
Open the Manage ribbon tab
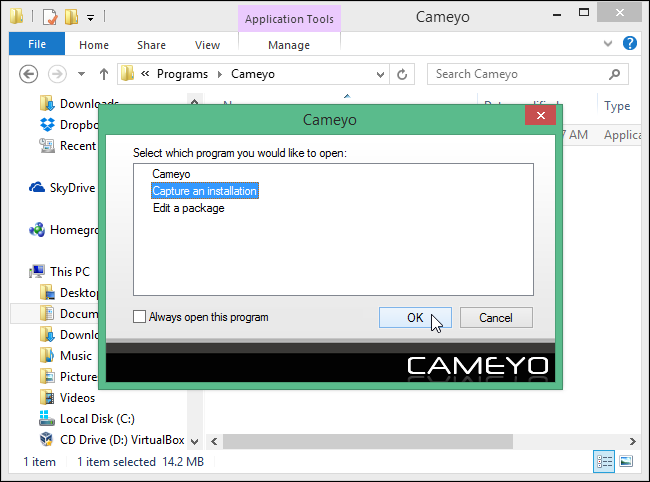289,45
